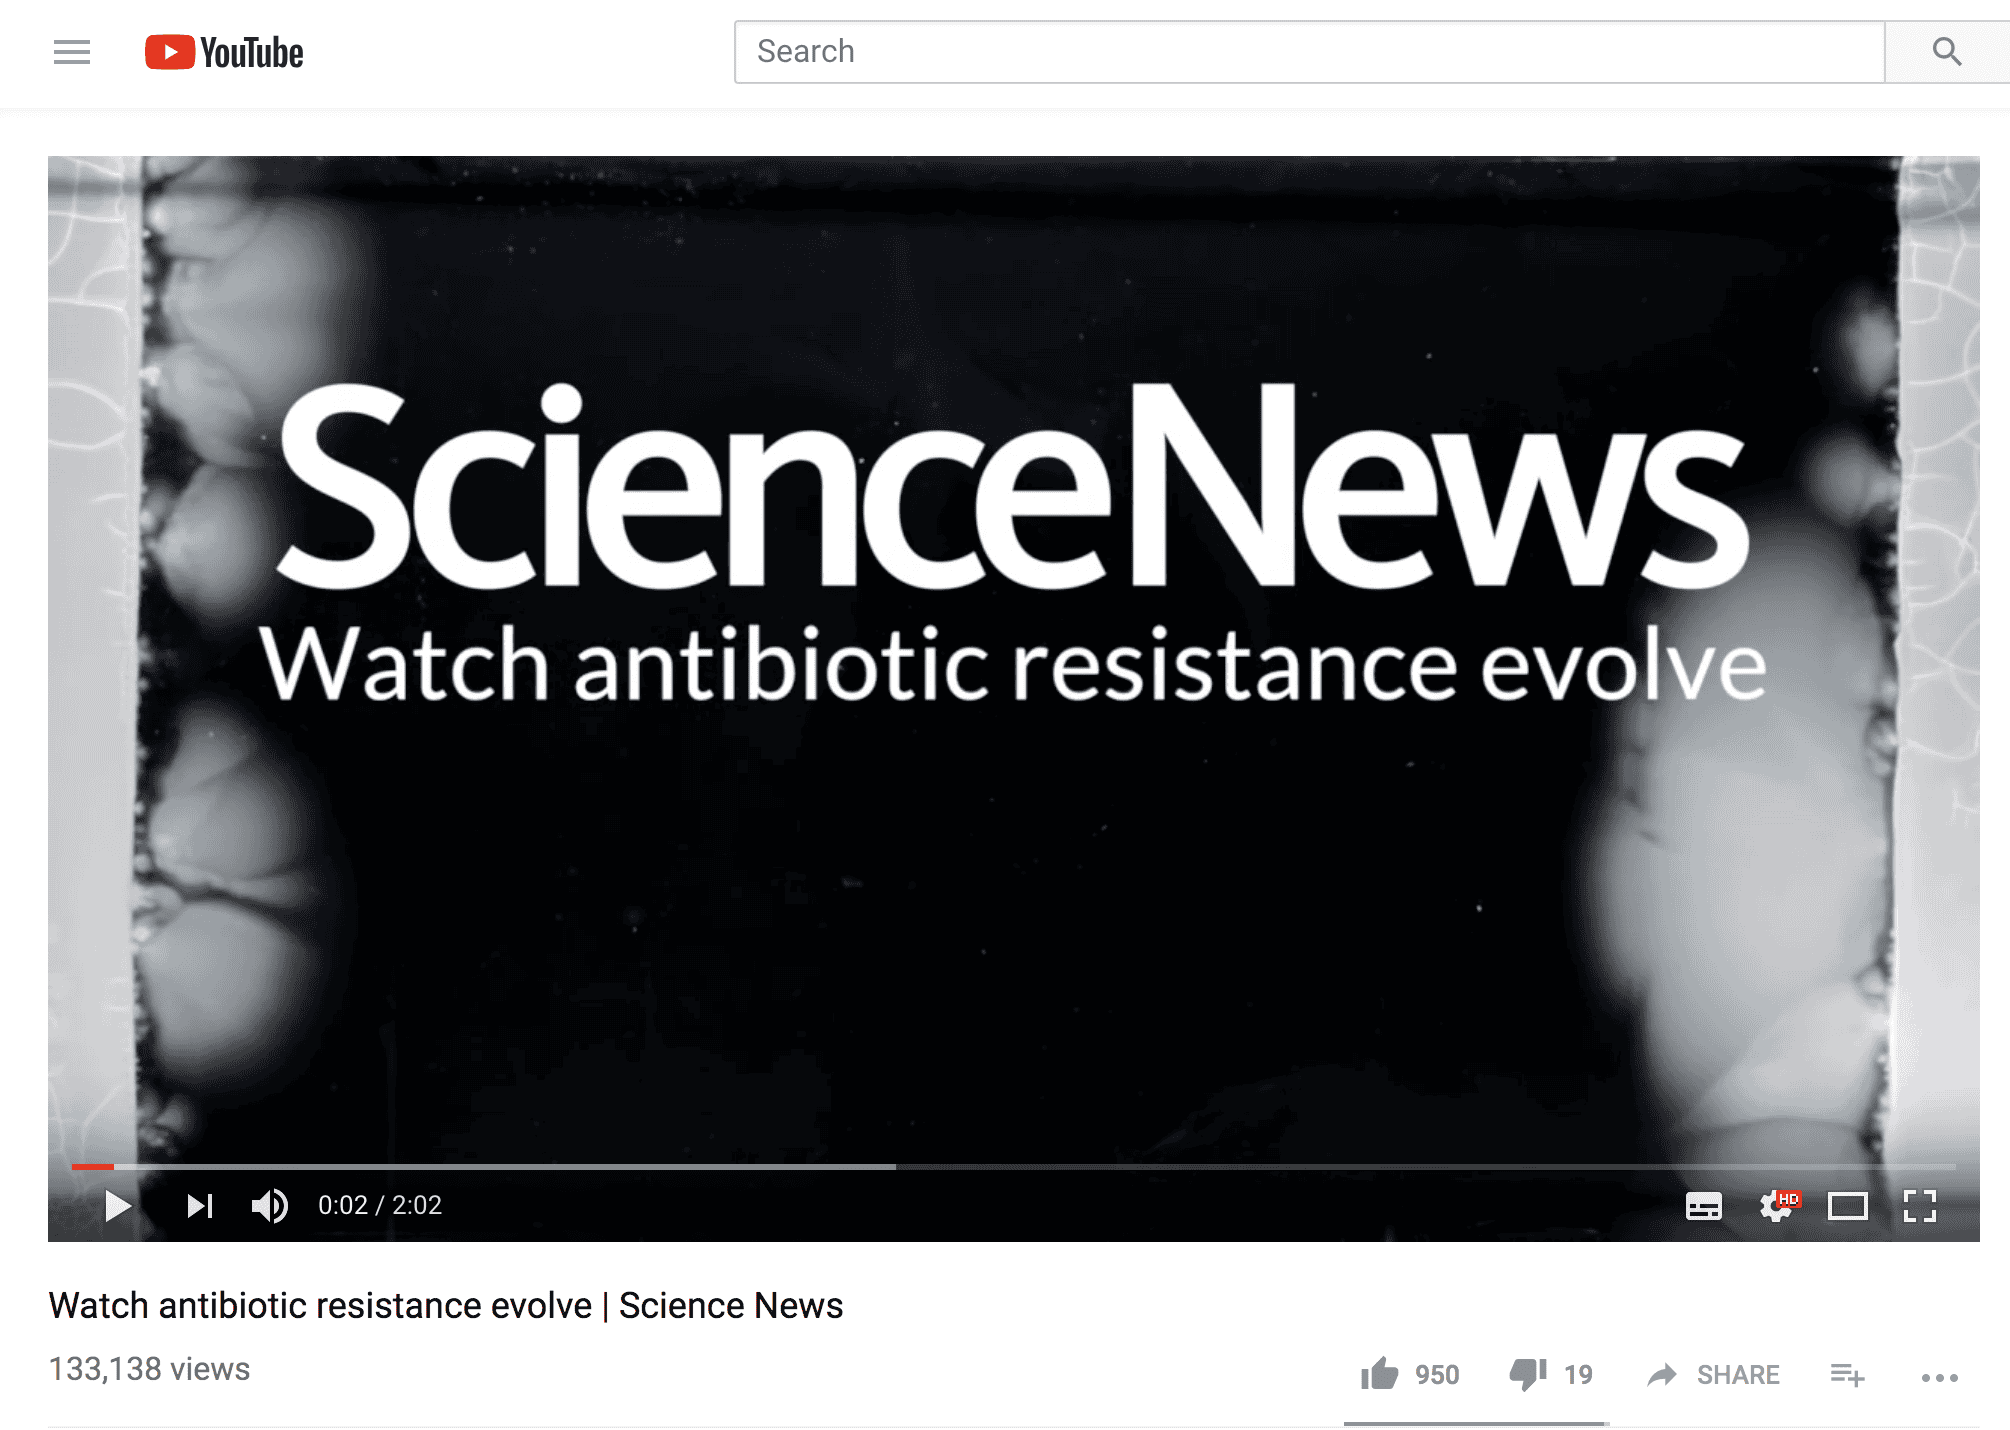Toggle subtitles/closed captions
The image size is (2010, 1430).
[x=1704, y=1207]
